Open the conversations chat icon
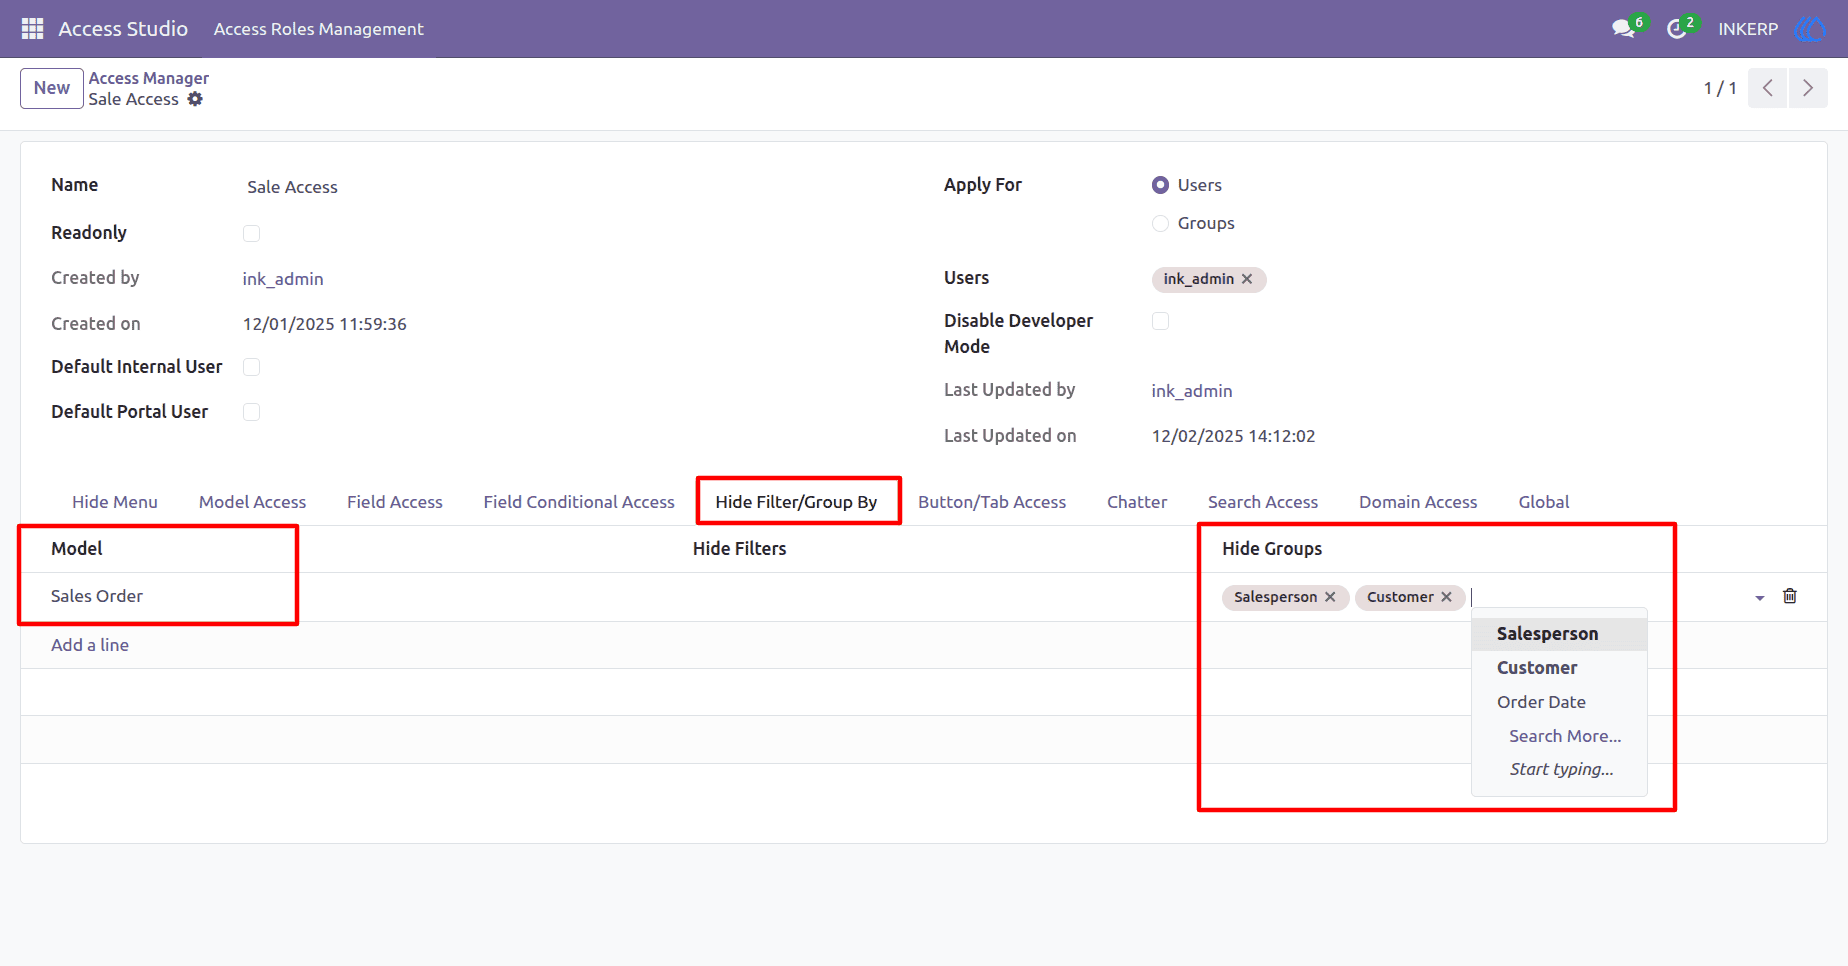The image size is (1848, 966). (x=1624, y=29)
